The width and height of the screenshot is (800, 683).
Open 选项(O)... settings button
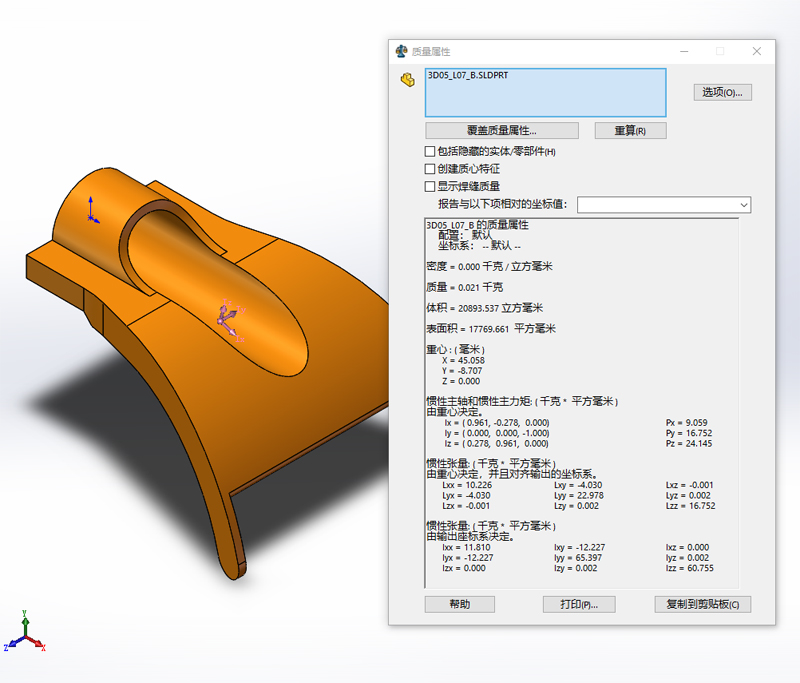click(x=722, y=92)
